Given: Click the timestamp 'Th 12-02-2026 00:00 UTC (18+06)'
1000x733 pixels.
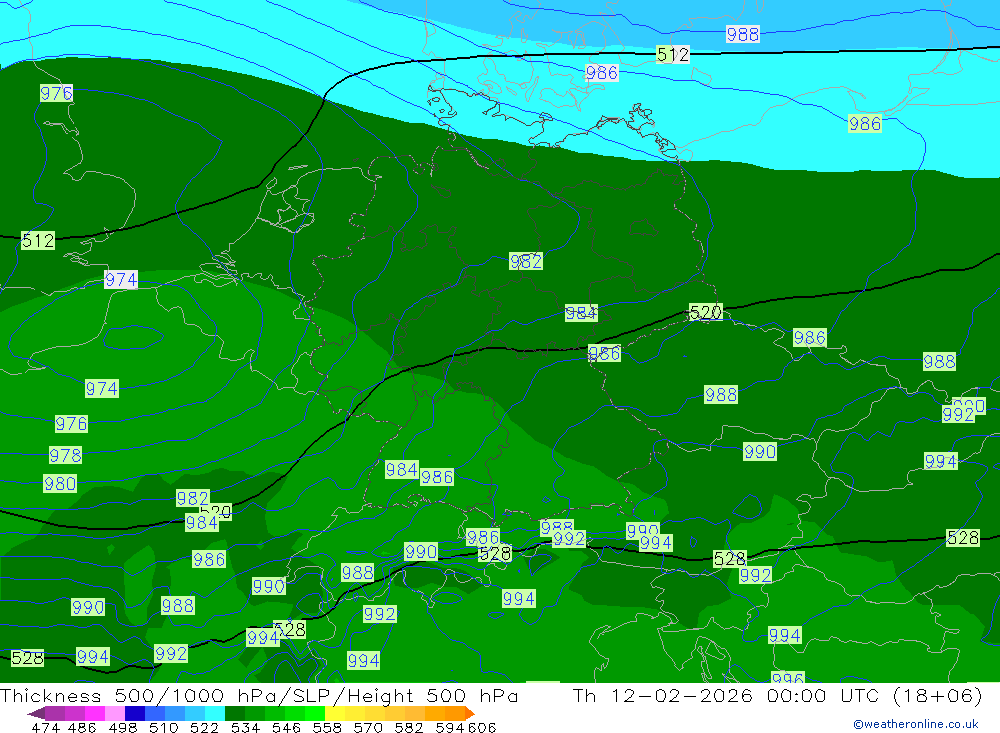Looking at the screenshot, I should click(777, 695).
